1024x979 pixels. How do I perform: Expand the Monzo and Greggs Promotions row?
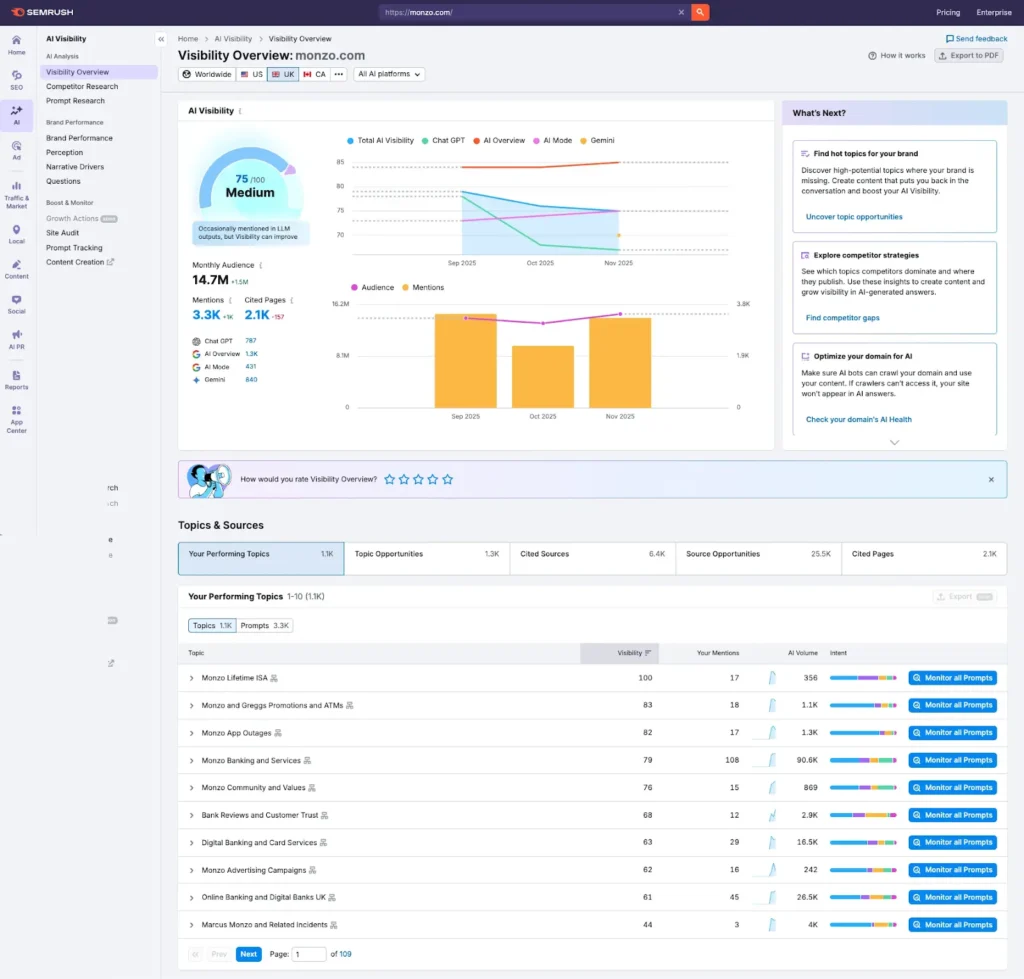click(191, 706)
